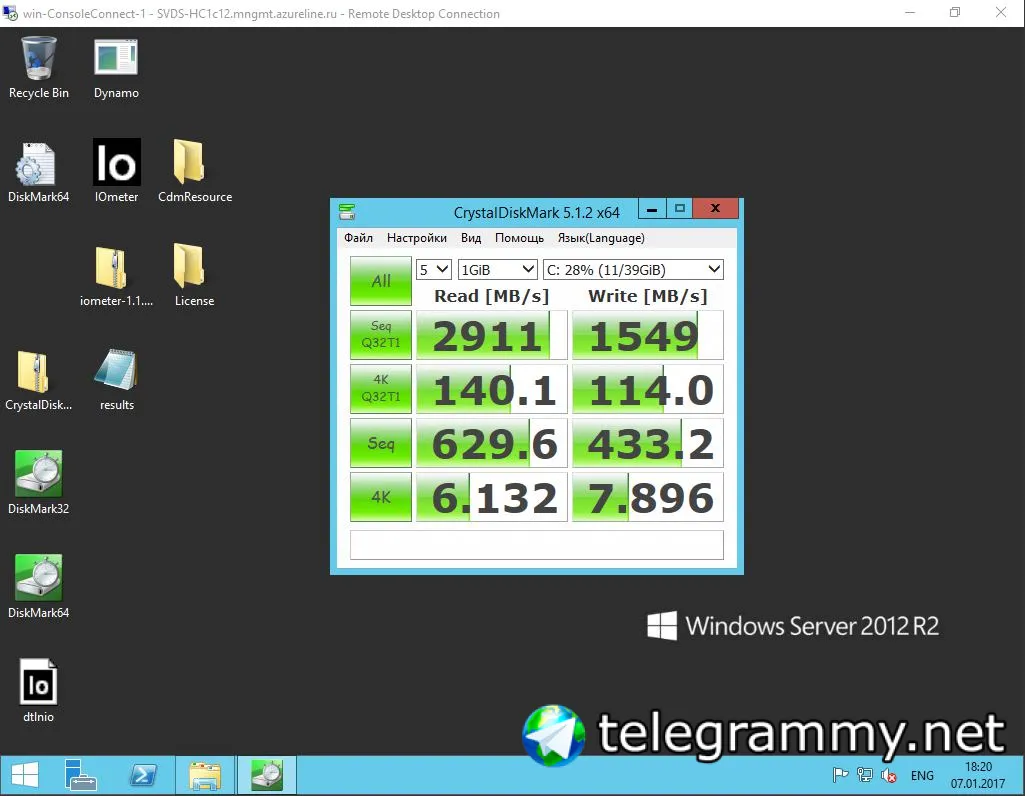
Task: Open the iometer-1.1 zip archive
Action: pyautogui.click(x=116, y=276)
